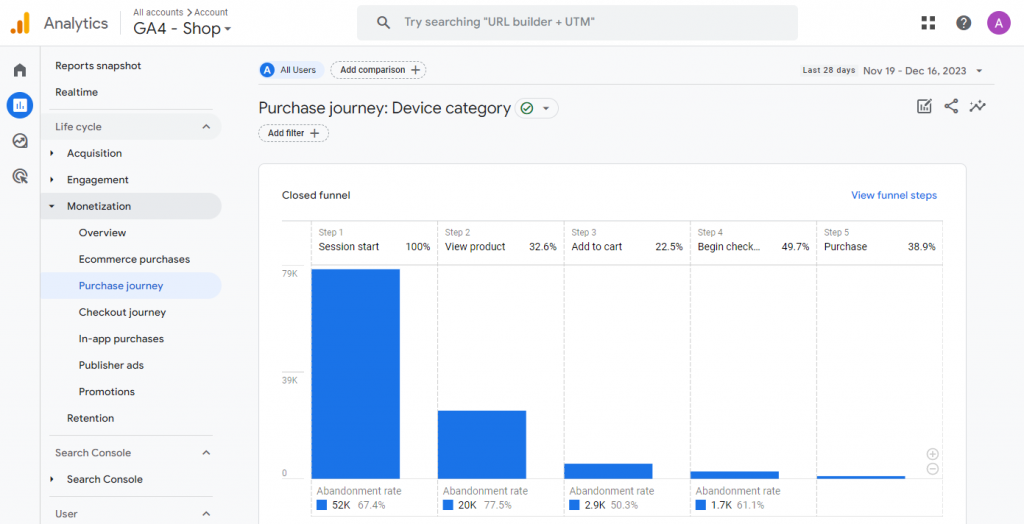Screen dimensions: 1024x524
Task: Click the Add comparison button
Action: click(x=378, y=70)
